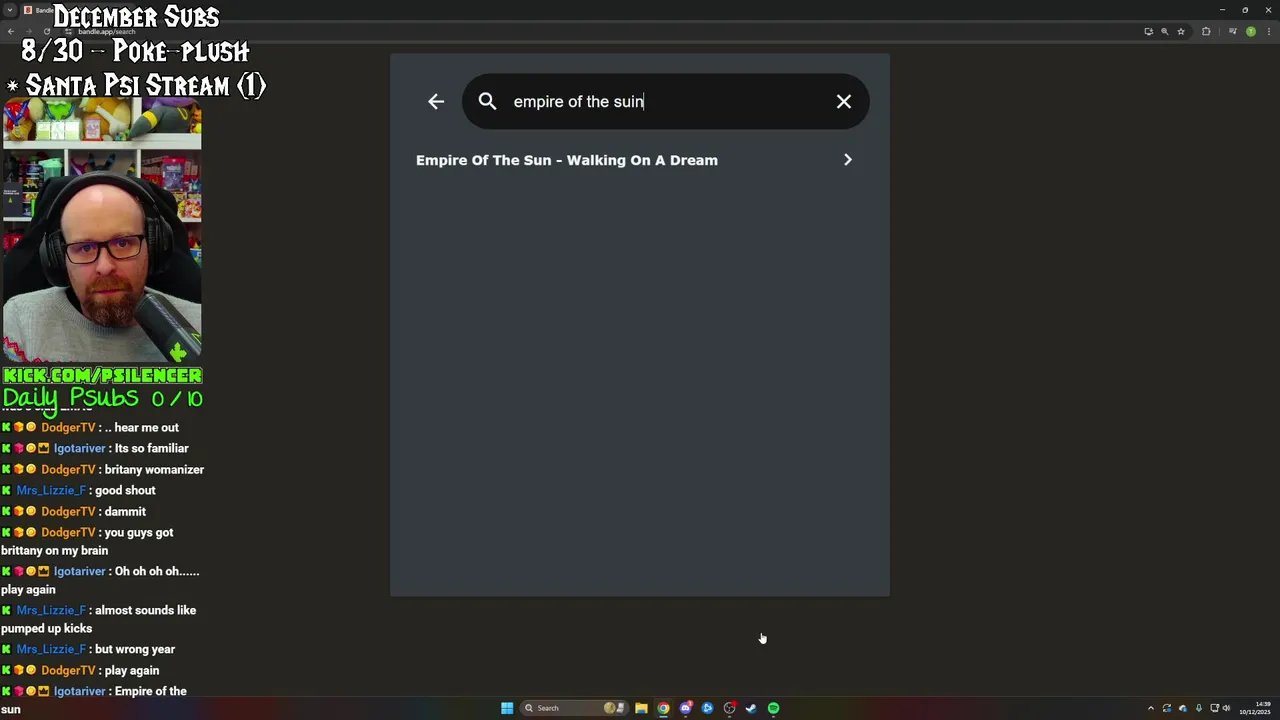Open the Chrome extensions puzzle icon
This screenshot has width=1280, height=720.
coord(1206,31)
